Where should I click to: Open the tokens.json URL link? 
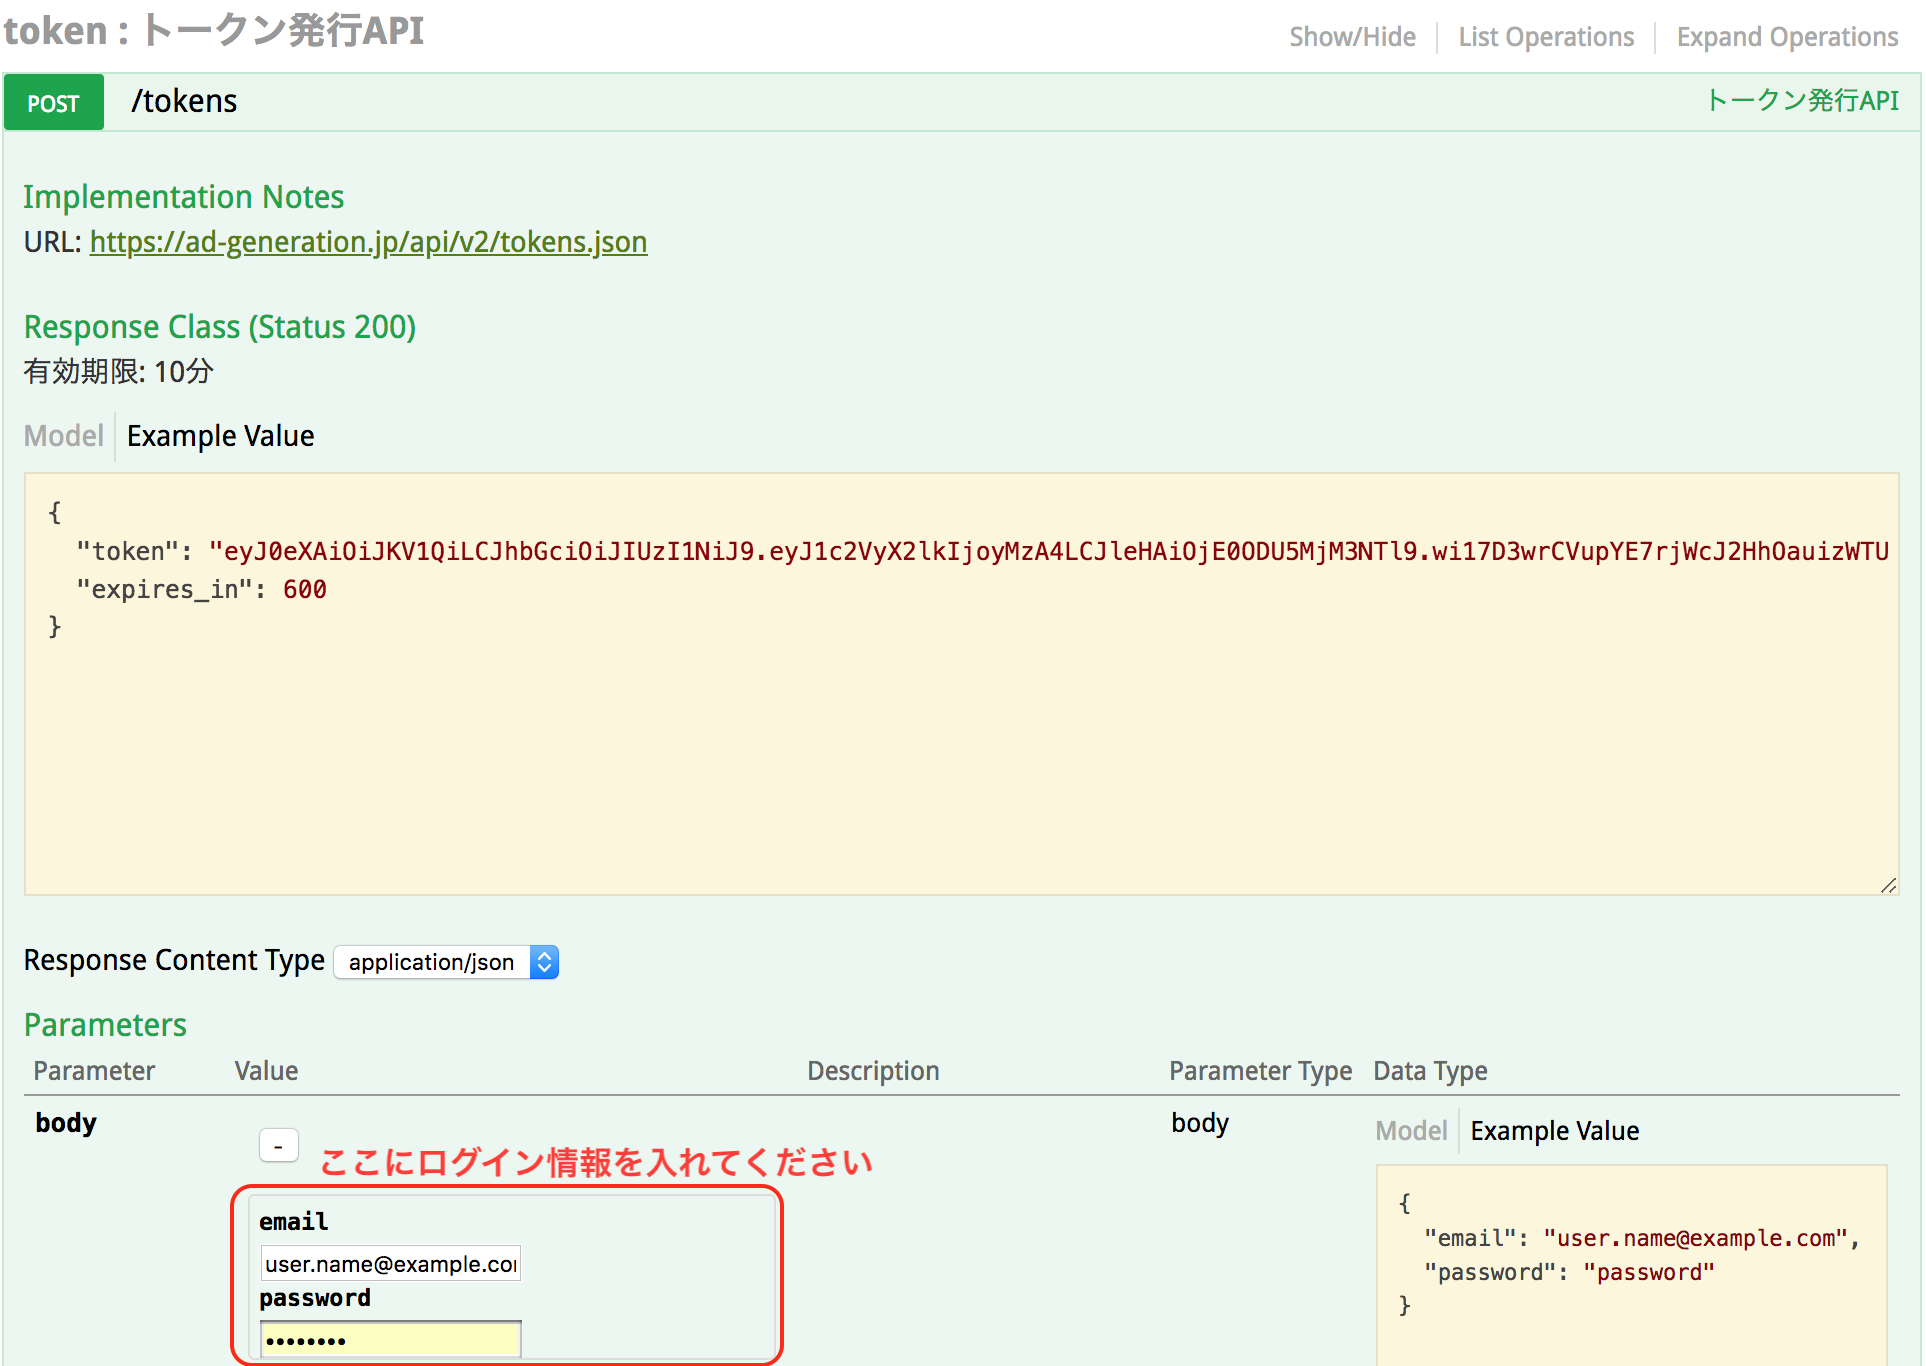pyautogui.click(x=368, y=242)
